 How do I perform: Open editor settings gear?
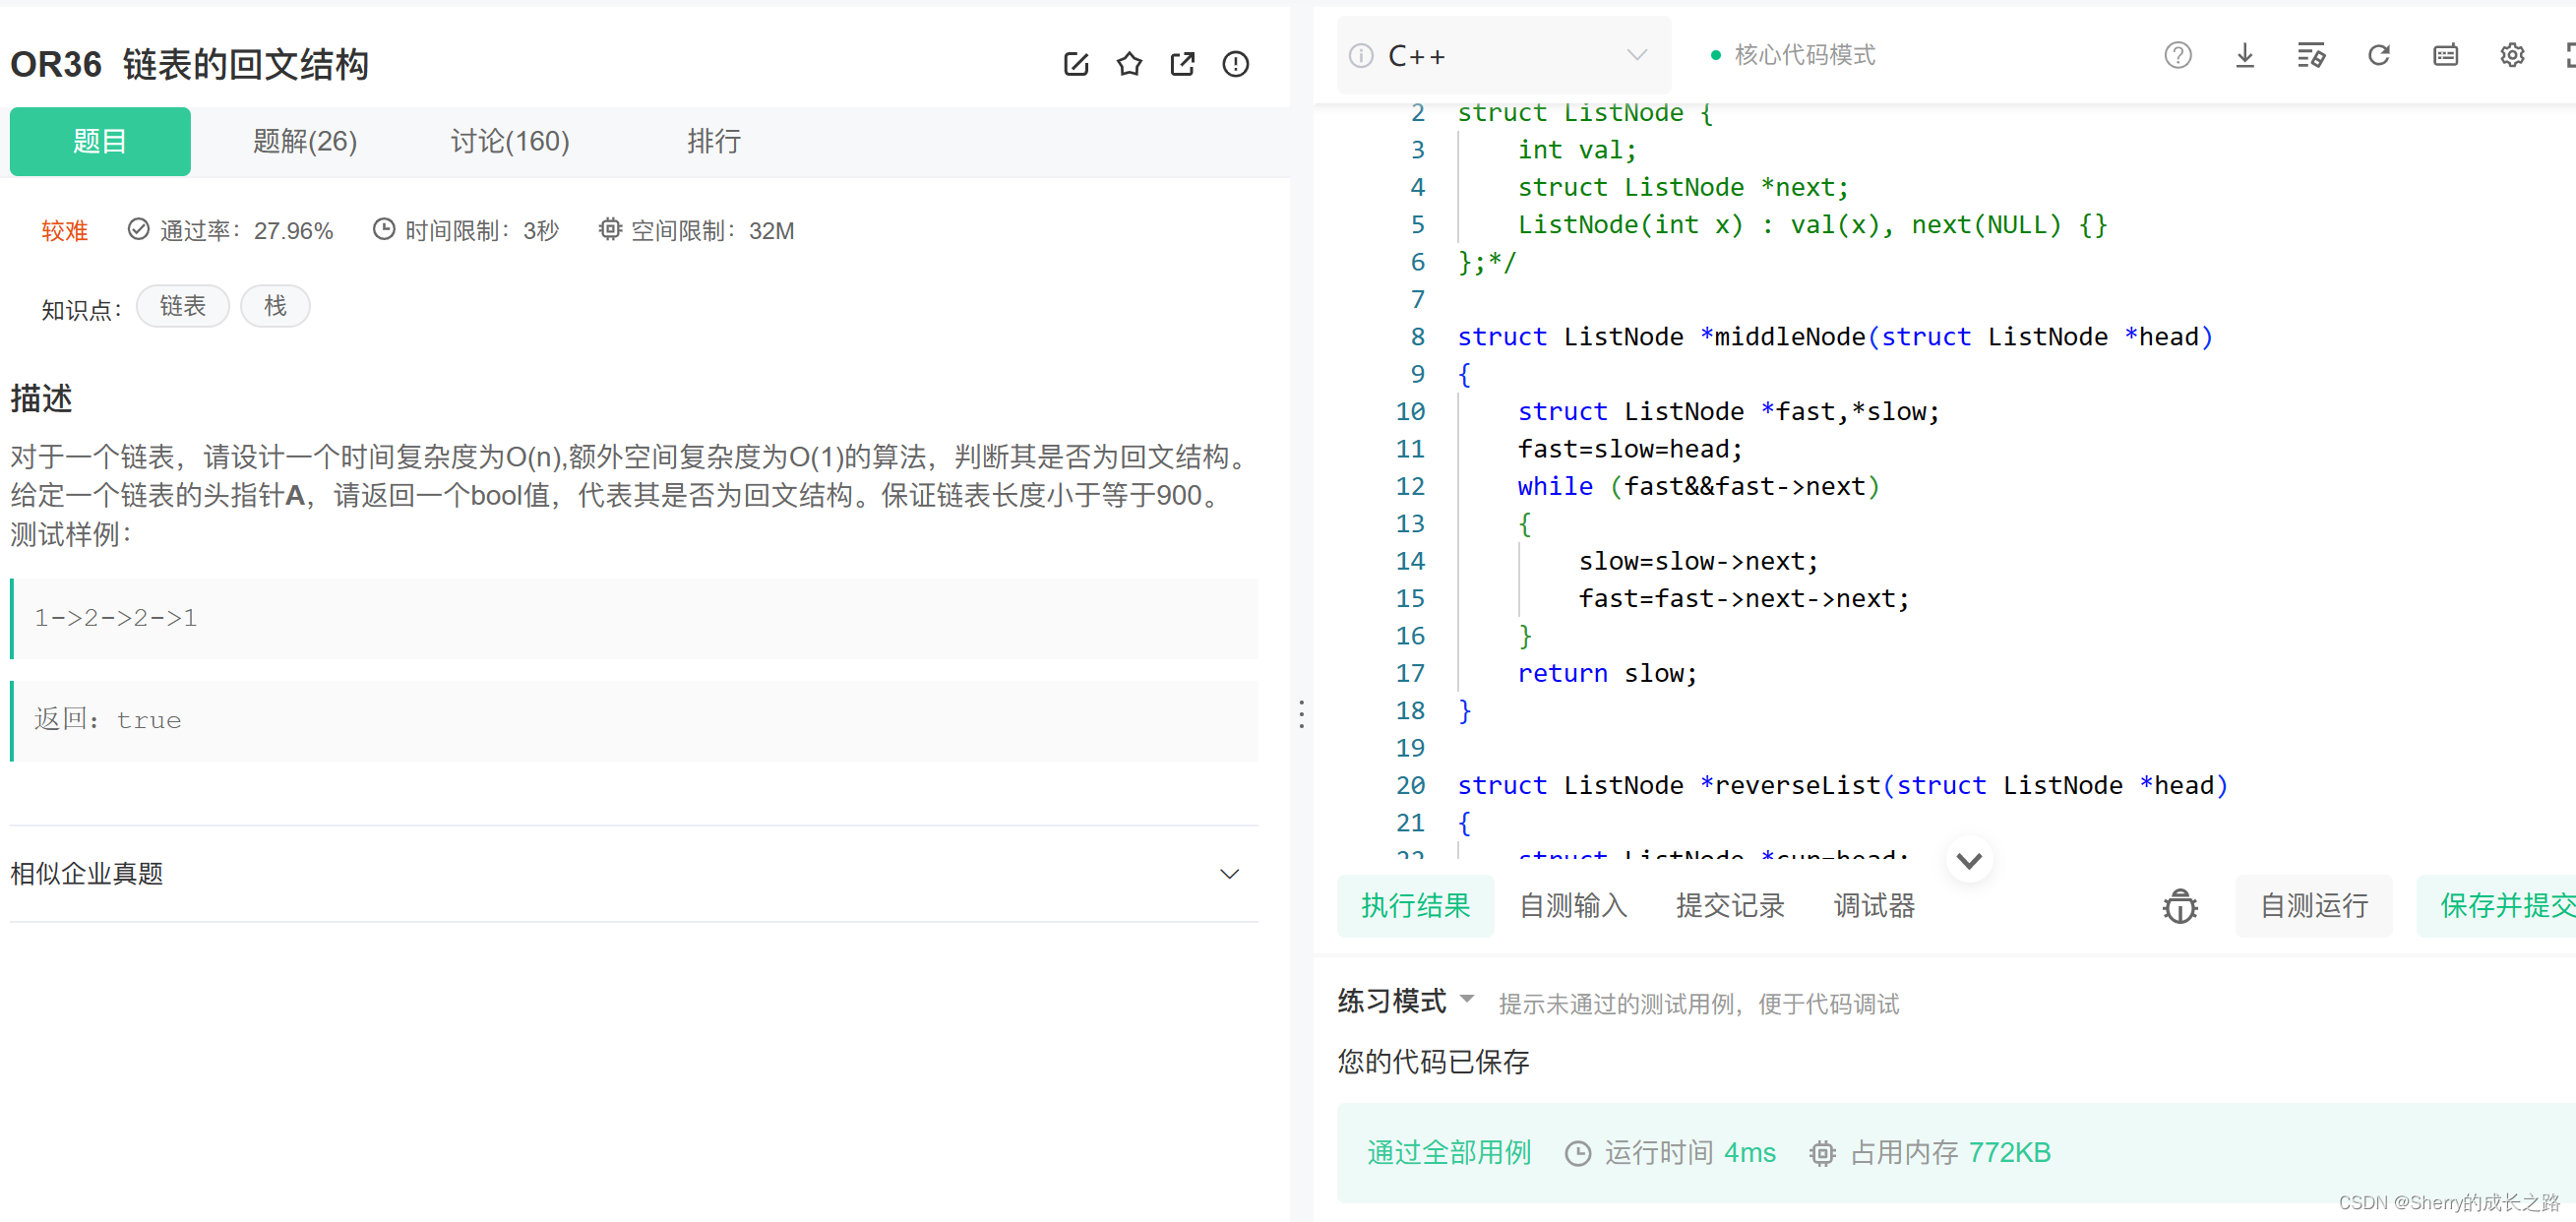click(x=2512, y=55)
